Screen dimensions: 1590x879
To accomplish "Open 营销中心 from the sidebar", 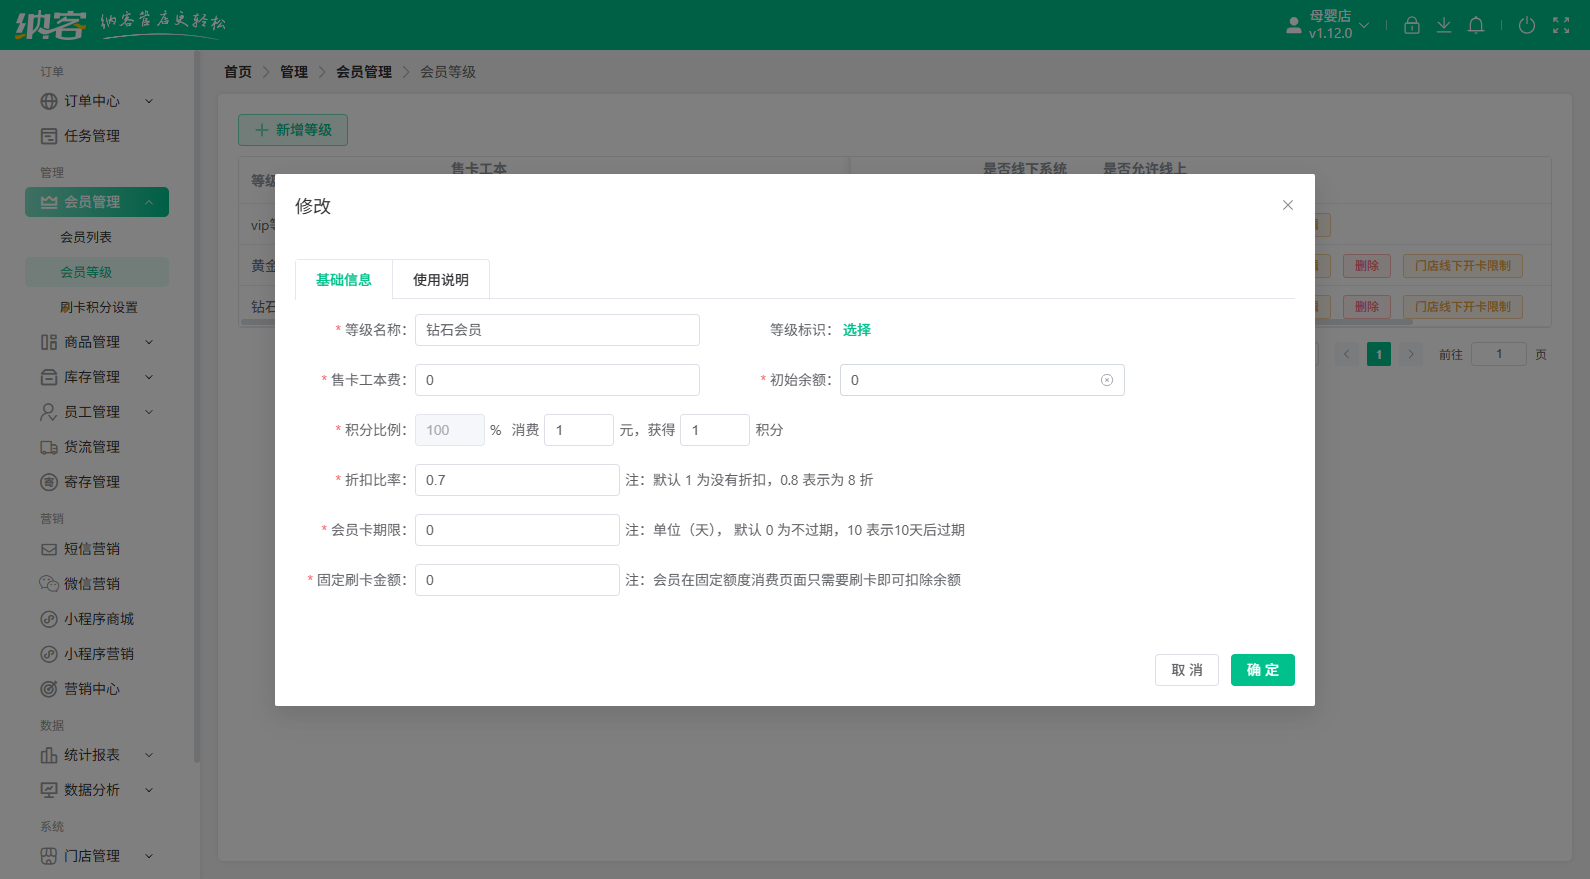I will coord(91,689).
